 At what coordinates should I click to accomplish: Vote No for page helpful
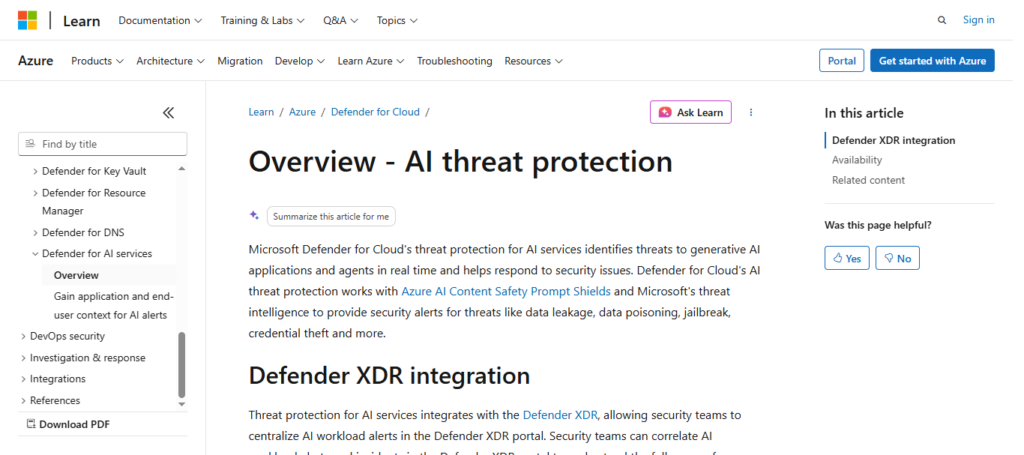pyautogui.click(x=897, y=259)
